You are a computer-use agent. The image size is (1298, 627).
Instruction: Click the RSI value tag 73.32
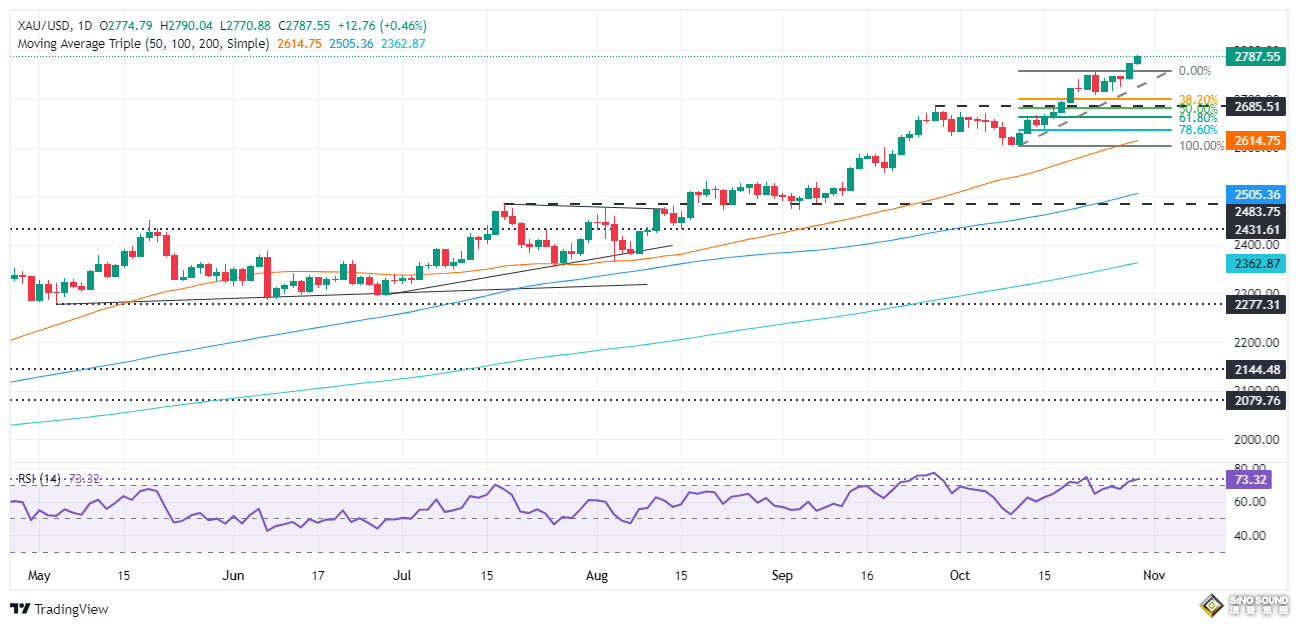tap(1257, 481)
